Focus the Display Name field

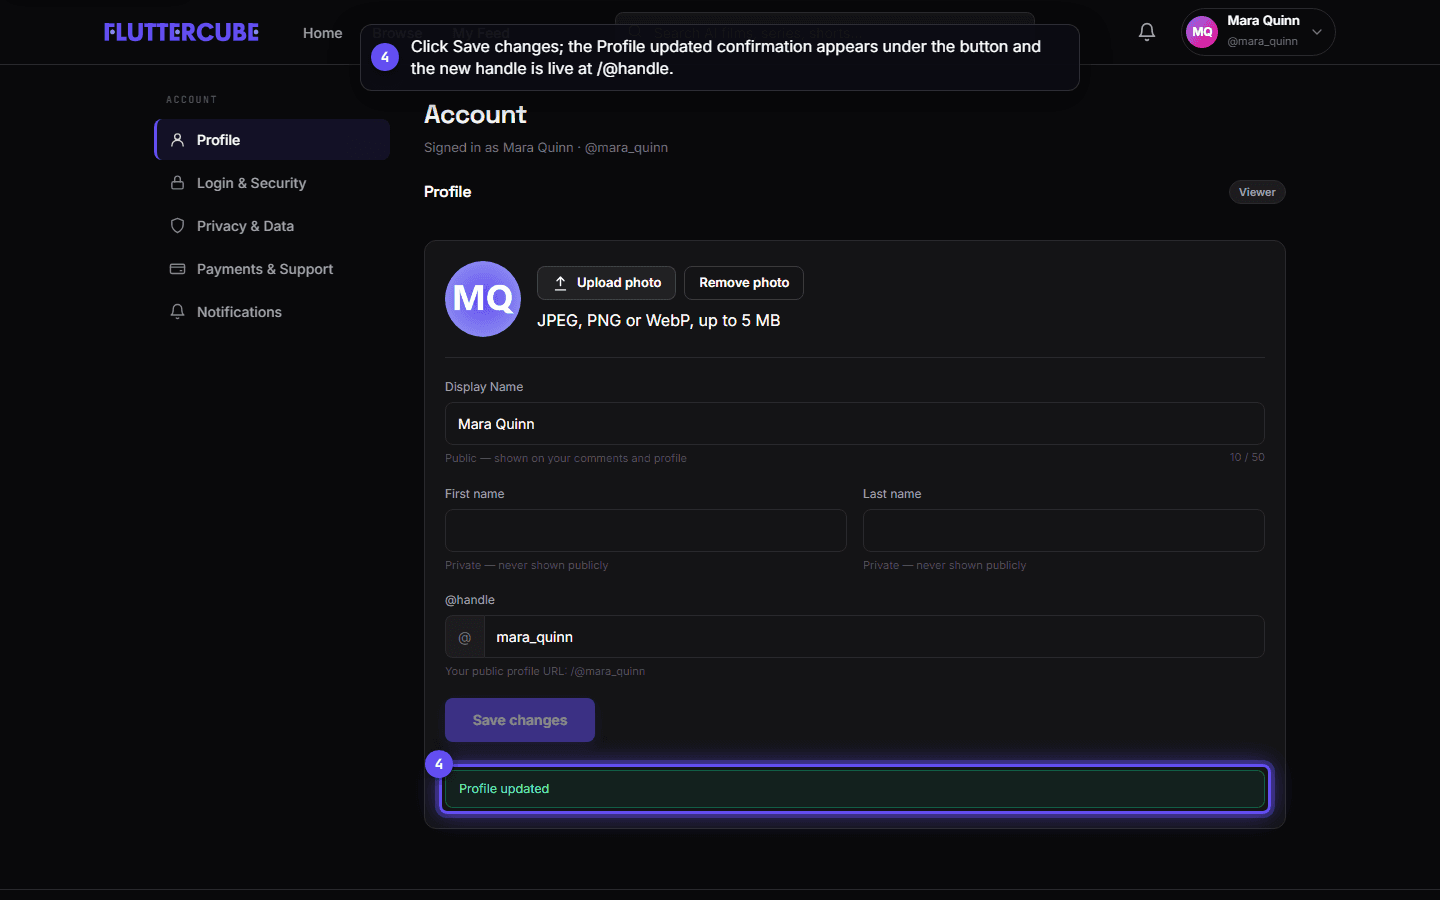855,424
